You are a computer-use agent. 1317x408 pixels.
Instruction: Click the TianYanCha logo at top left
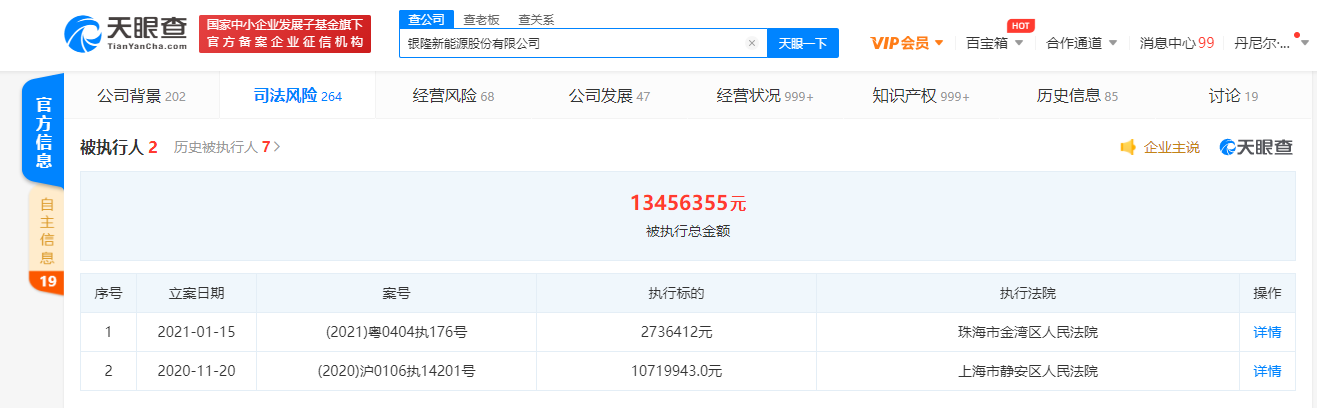[125, 34]
